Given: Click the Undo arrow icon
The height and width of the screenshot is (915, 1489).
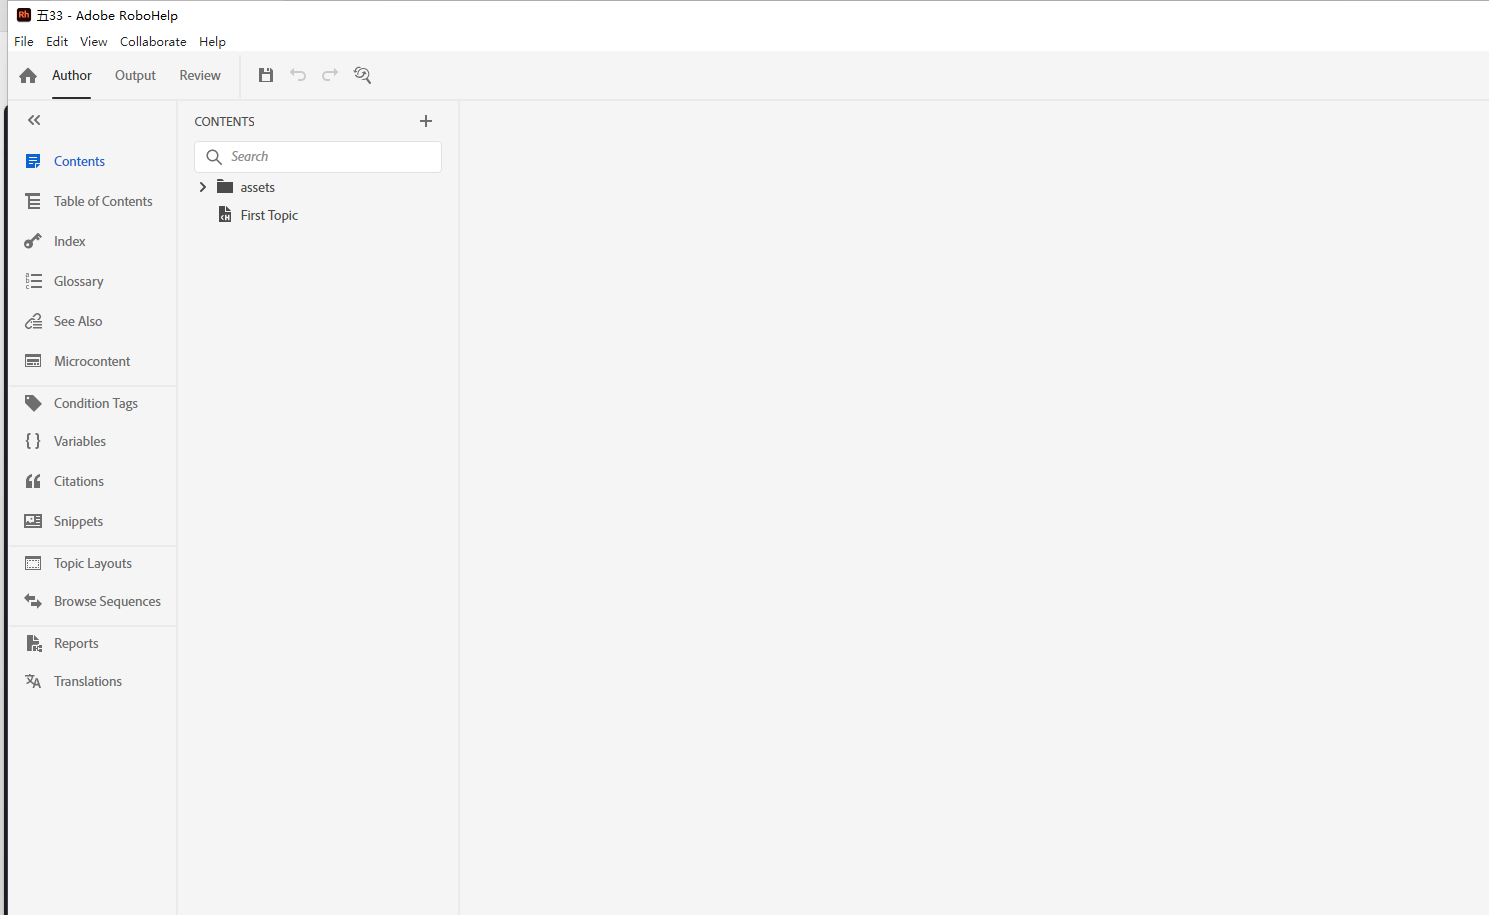Looking at the screenshot, I should coord(298,75).
